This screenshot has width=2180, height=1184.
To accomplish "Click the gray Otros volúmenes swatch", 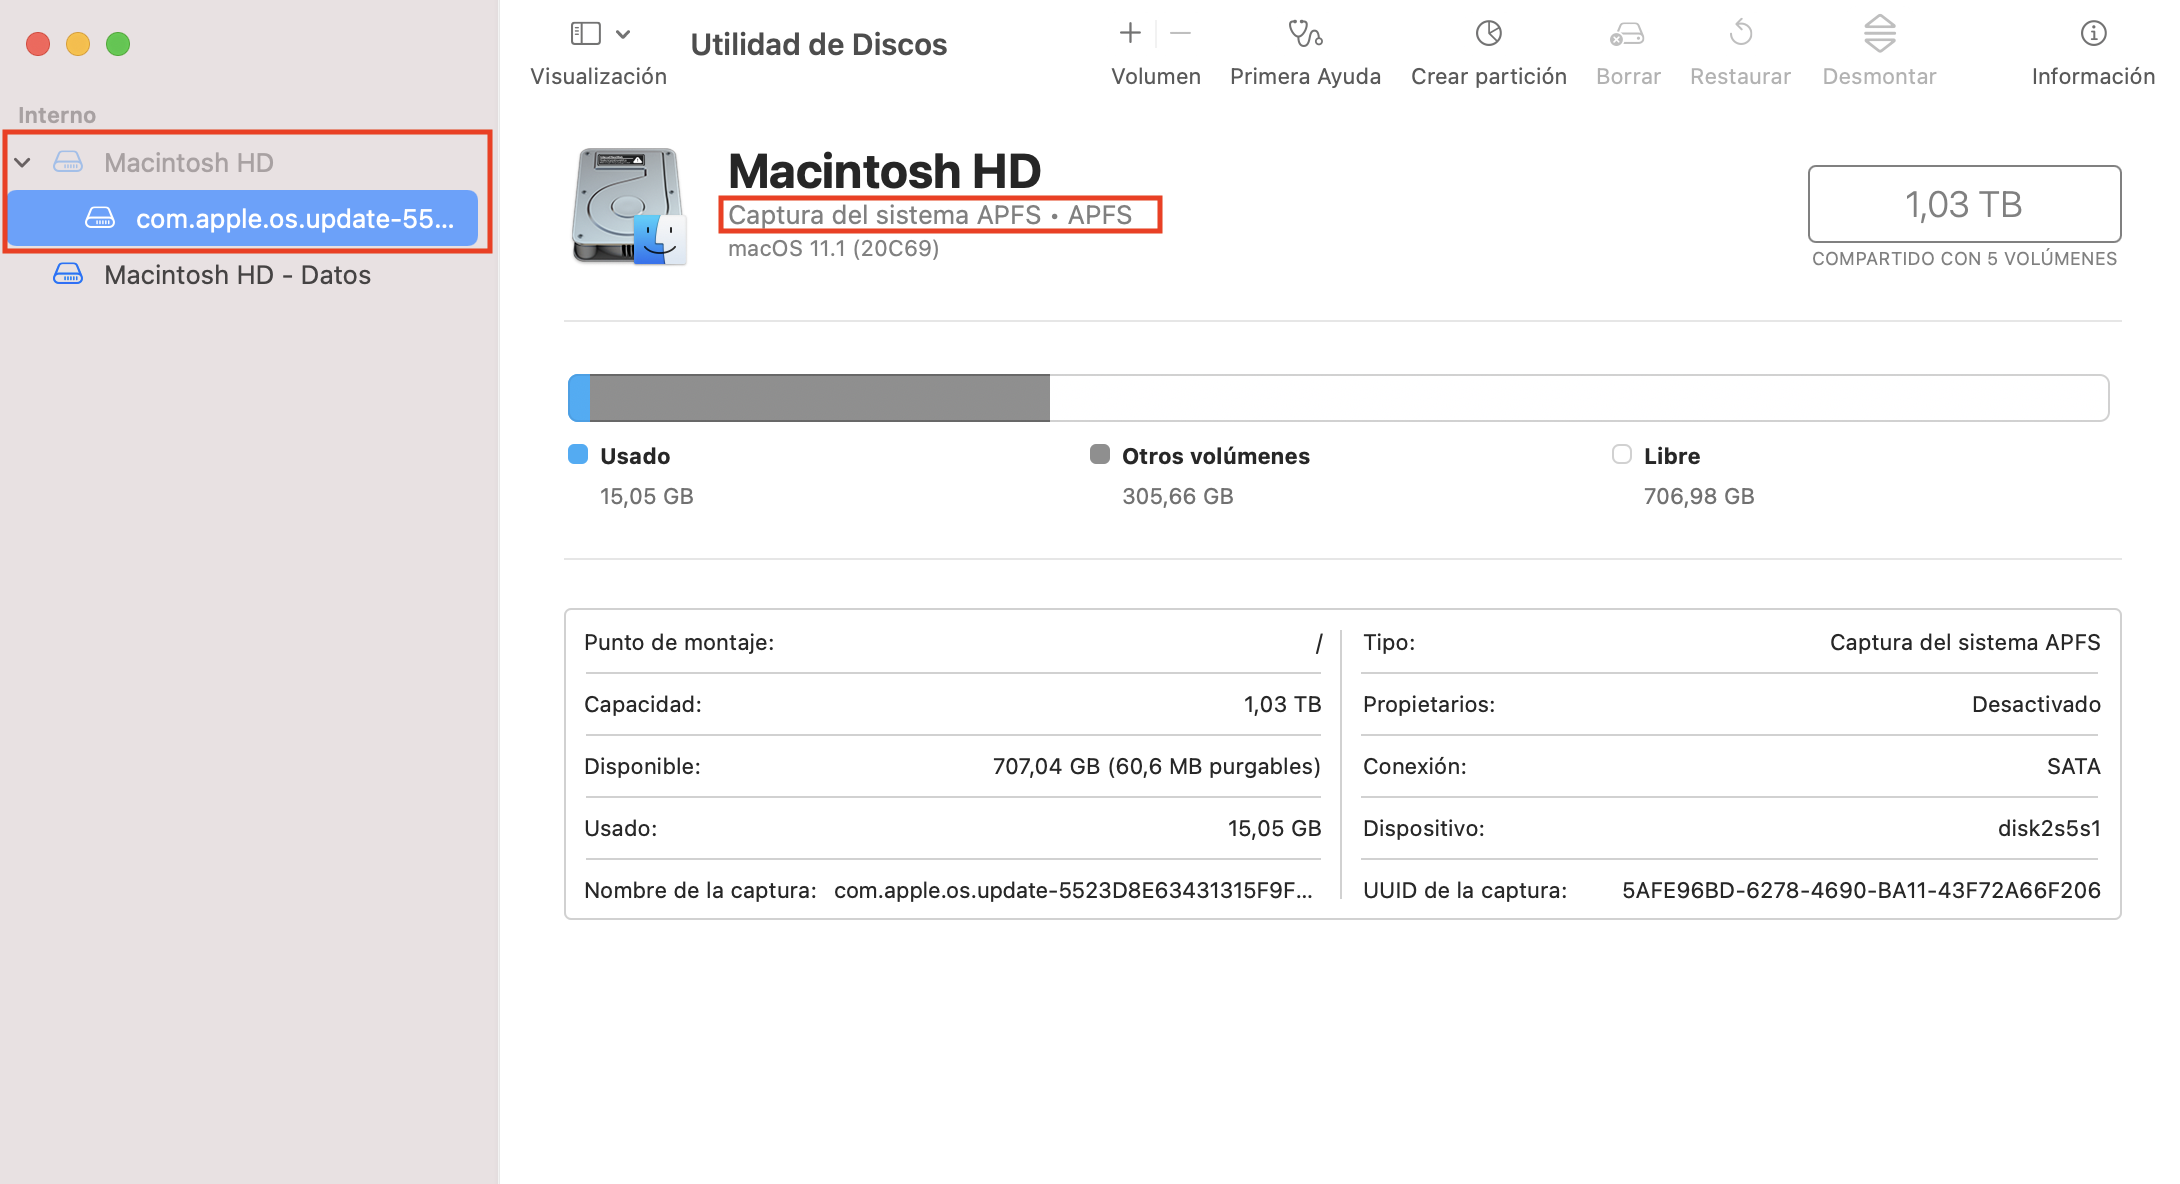I will 1099,455.
